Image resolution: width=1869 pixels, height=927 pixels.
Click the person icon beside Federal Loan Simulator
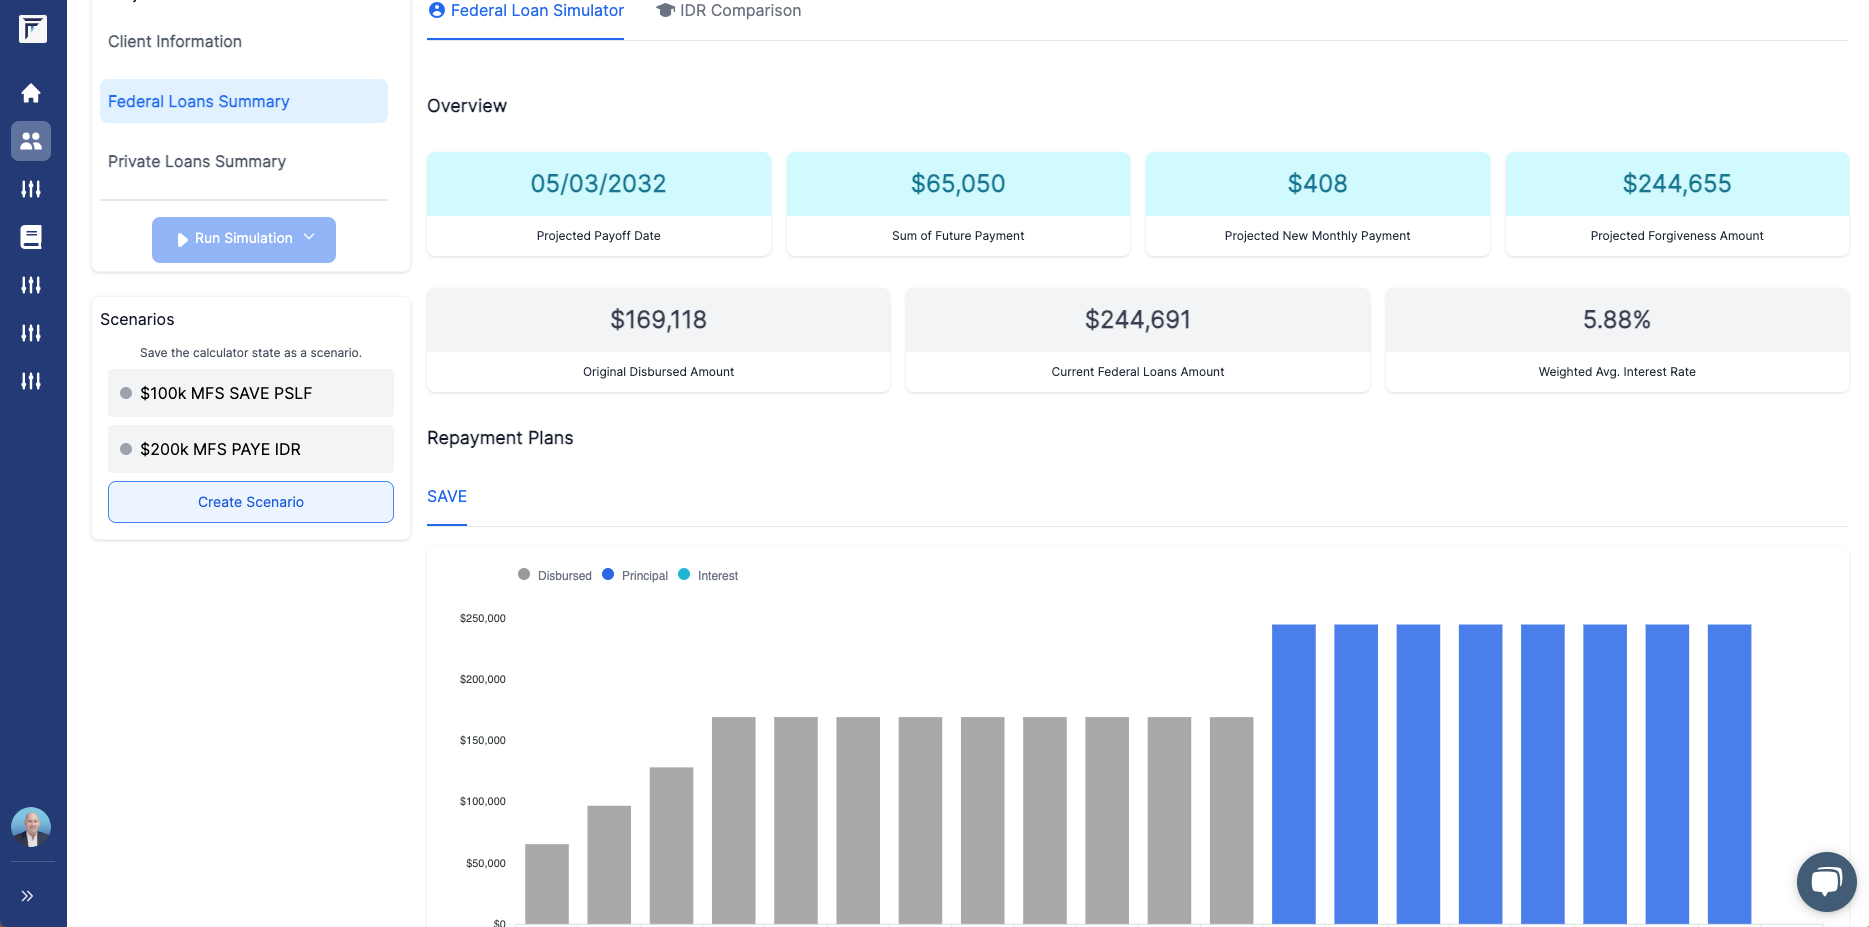(x=436, y=10)
